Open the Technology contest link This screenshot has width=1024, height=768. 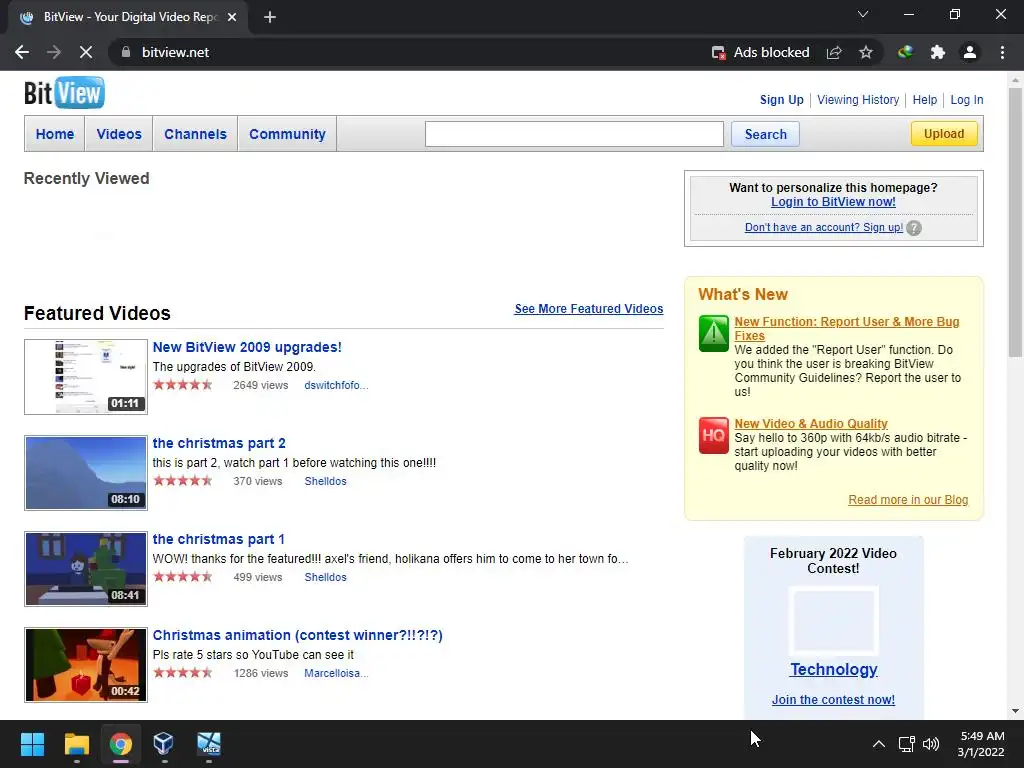[x=833, y=669]
